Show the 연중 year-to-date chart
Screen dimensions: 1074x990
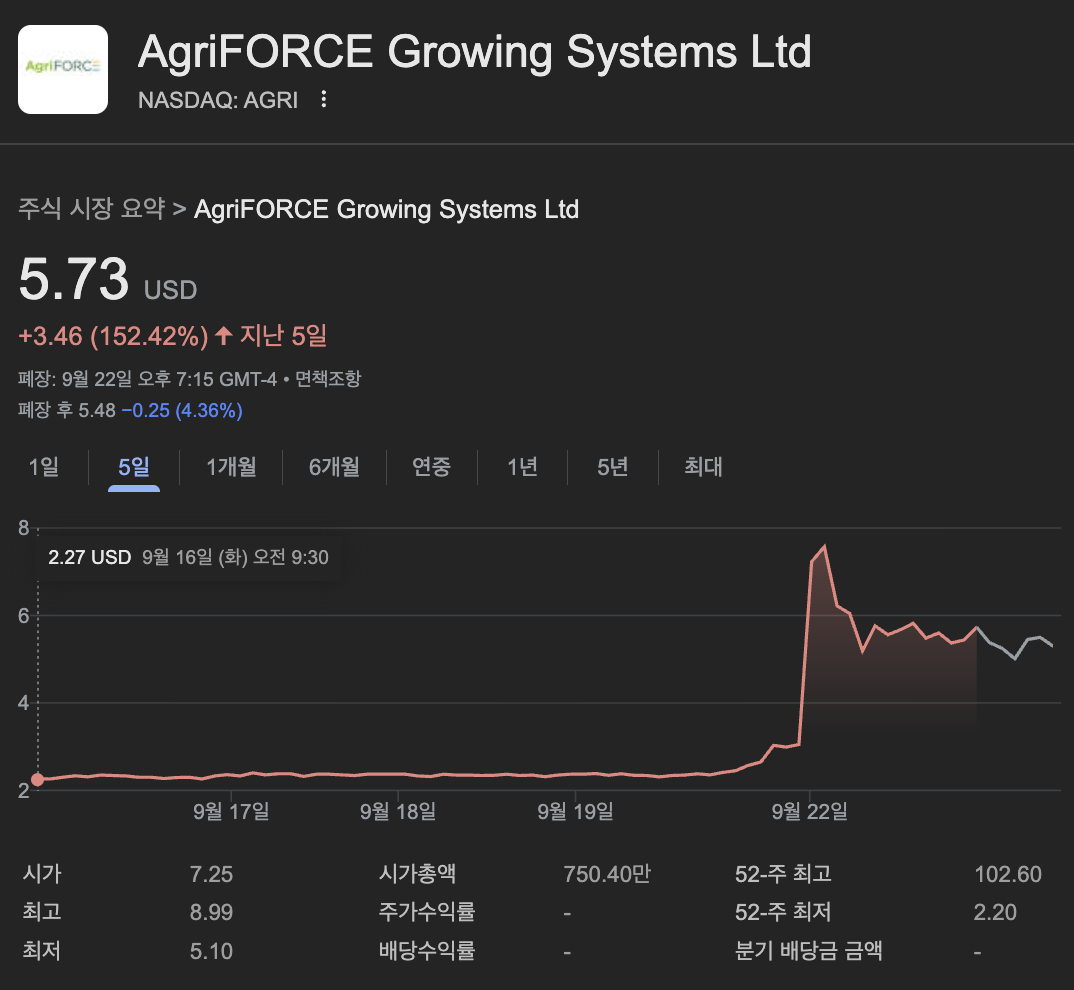(x=432, y=467)
